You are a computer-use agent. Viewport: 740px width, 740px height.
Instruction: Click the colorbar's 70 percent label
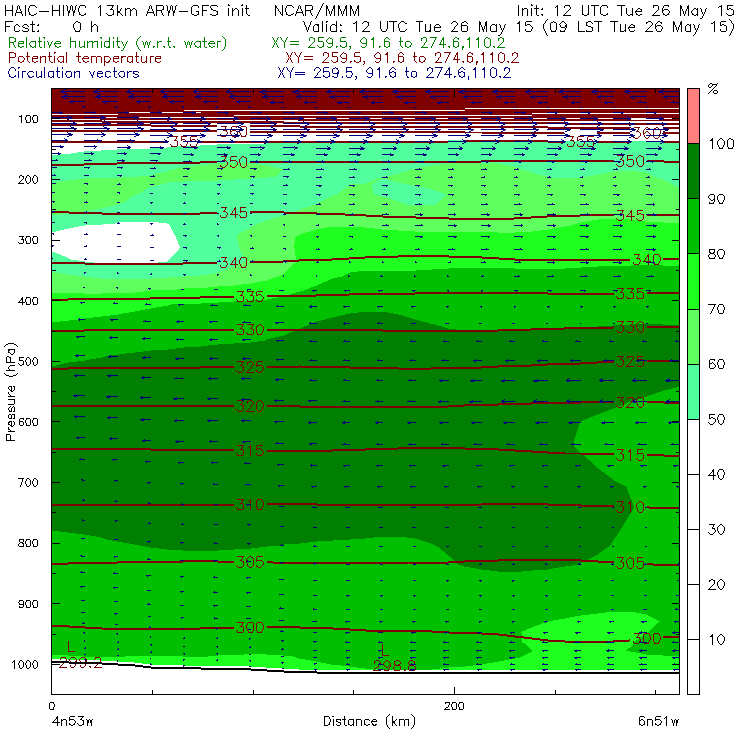point(716,309)
